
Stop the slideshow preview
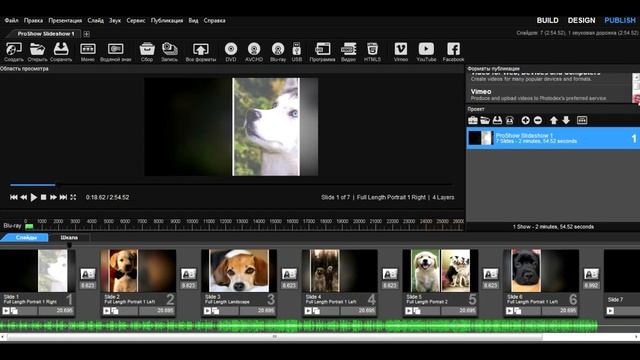pos(44,197)
